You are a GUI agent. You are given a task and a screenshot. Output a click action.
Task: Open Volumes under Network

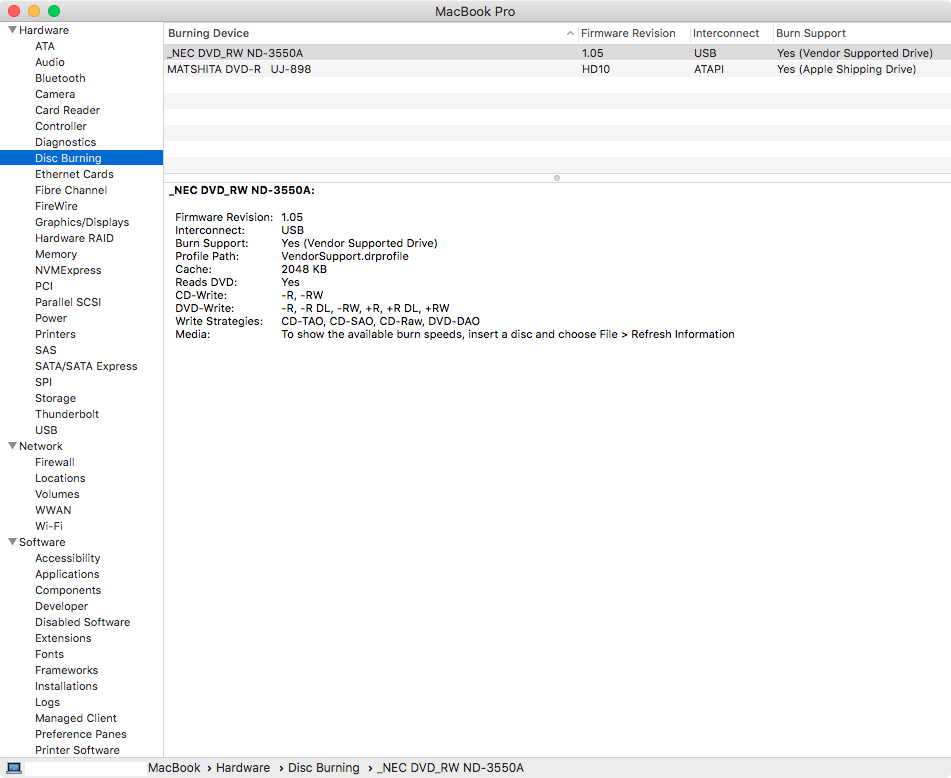click(x=57, y=494)
